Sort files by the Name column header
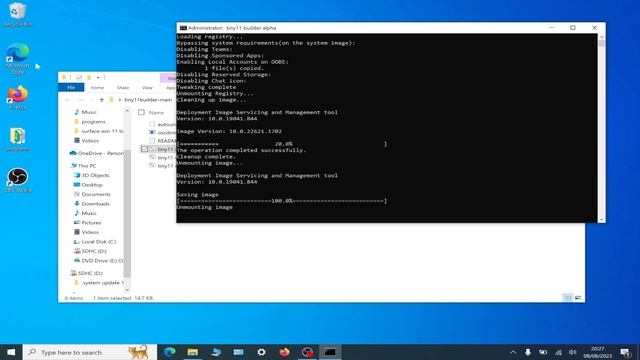 (156, 112)
